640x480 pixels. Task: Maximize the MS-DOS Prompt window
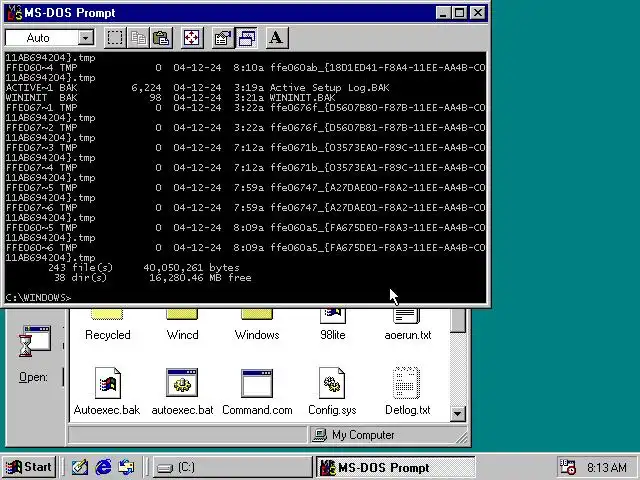459,13
